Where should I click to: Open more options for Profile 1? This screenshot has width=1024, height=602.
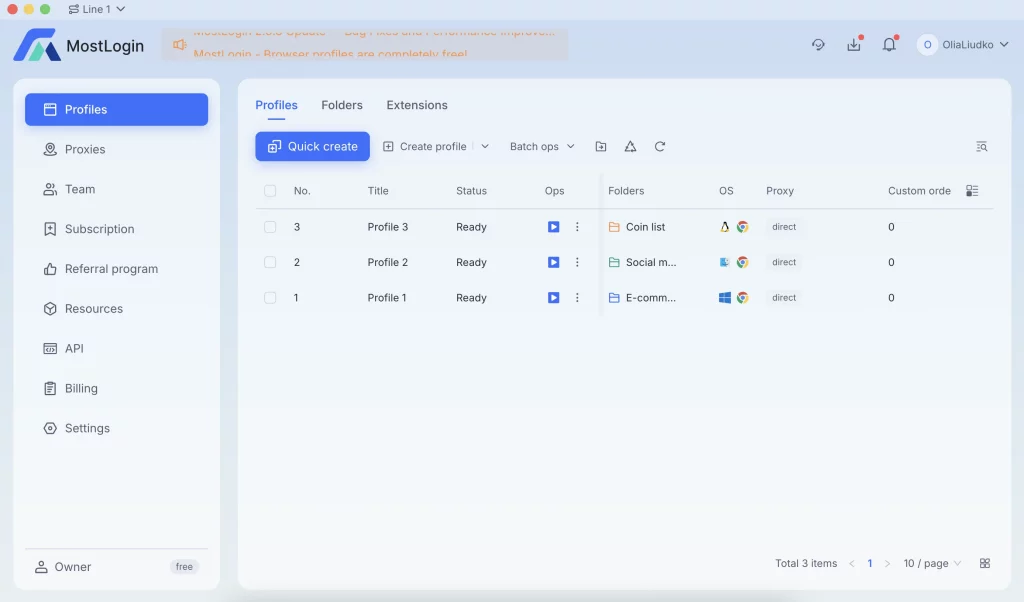(x=577, y=297)
